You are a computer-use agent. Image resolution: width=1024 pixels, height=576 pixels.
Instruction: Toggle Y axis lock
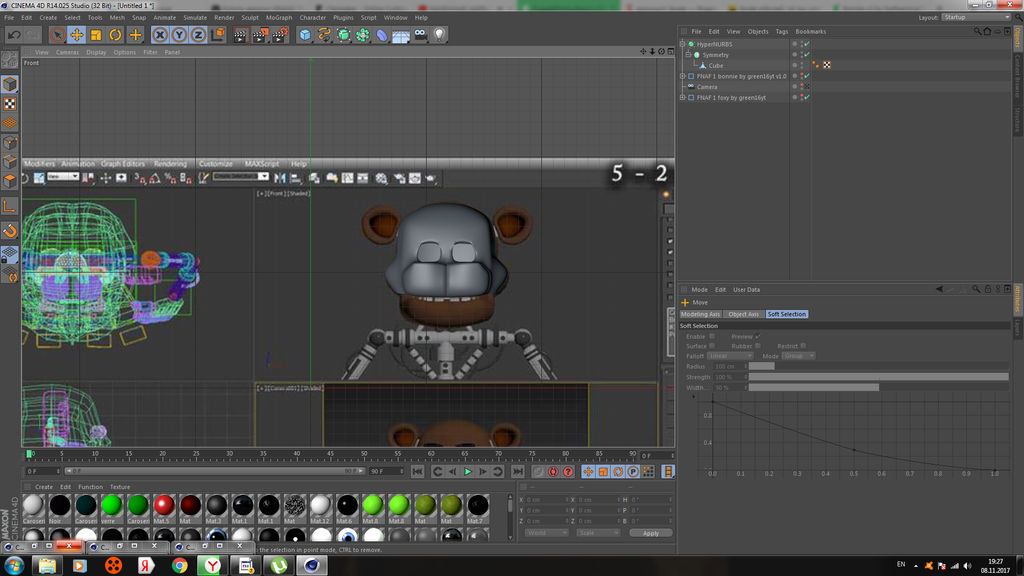click(179, 35)
